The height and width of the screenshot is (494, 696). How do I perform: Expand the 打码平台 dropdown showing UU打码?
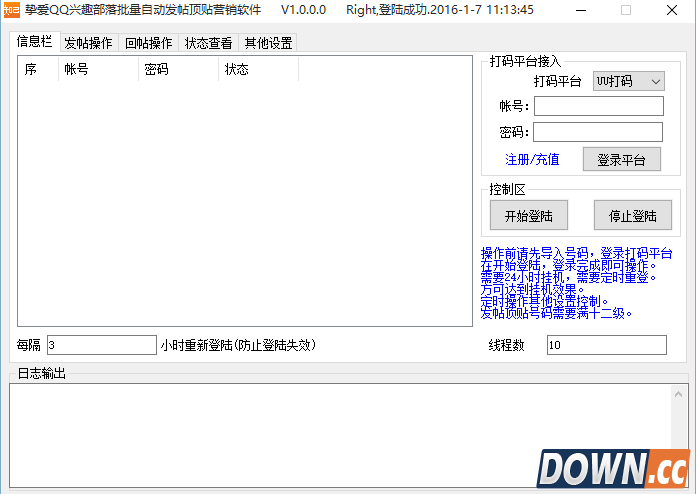coord(629,81)
